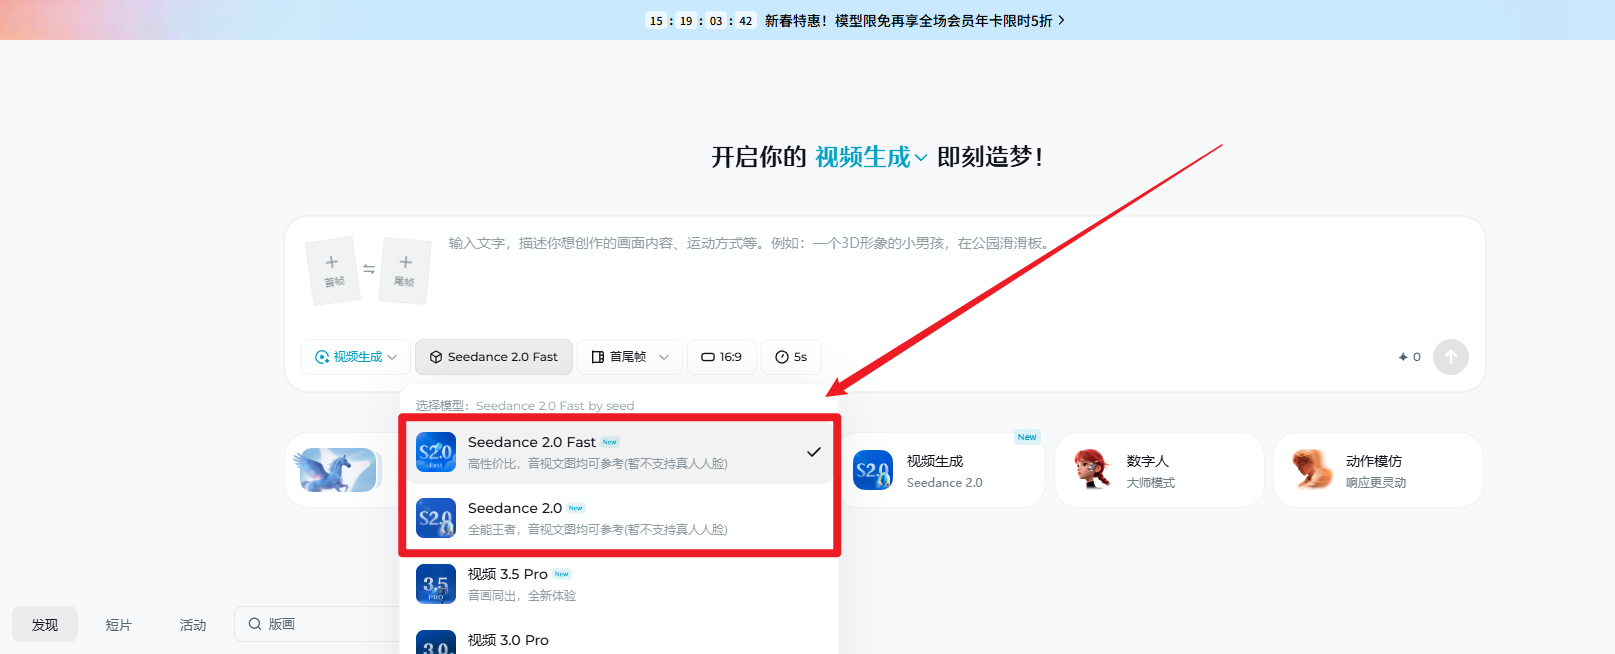
Task: Switch to the 发现 tab
Action: tap(45, 624)
